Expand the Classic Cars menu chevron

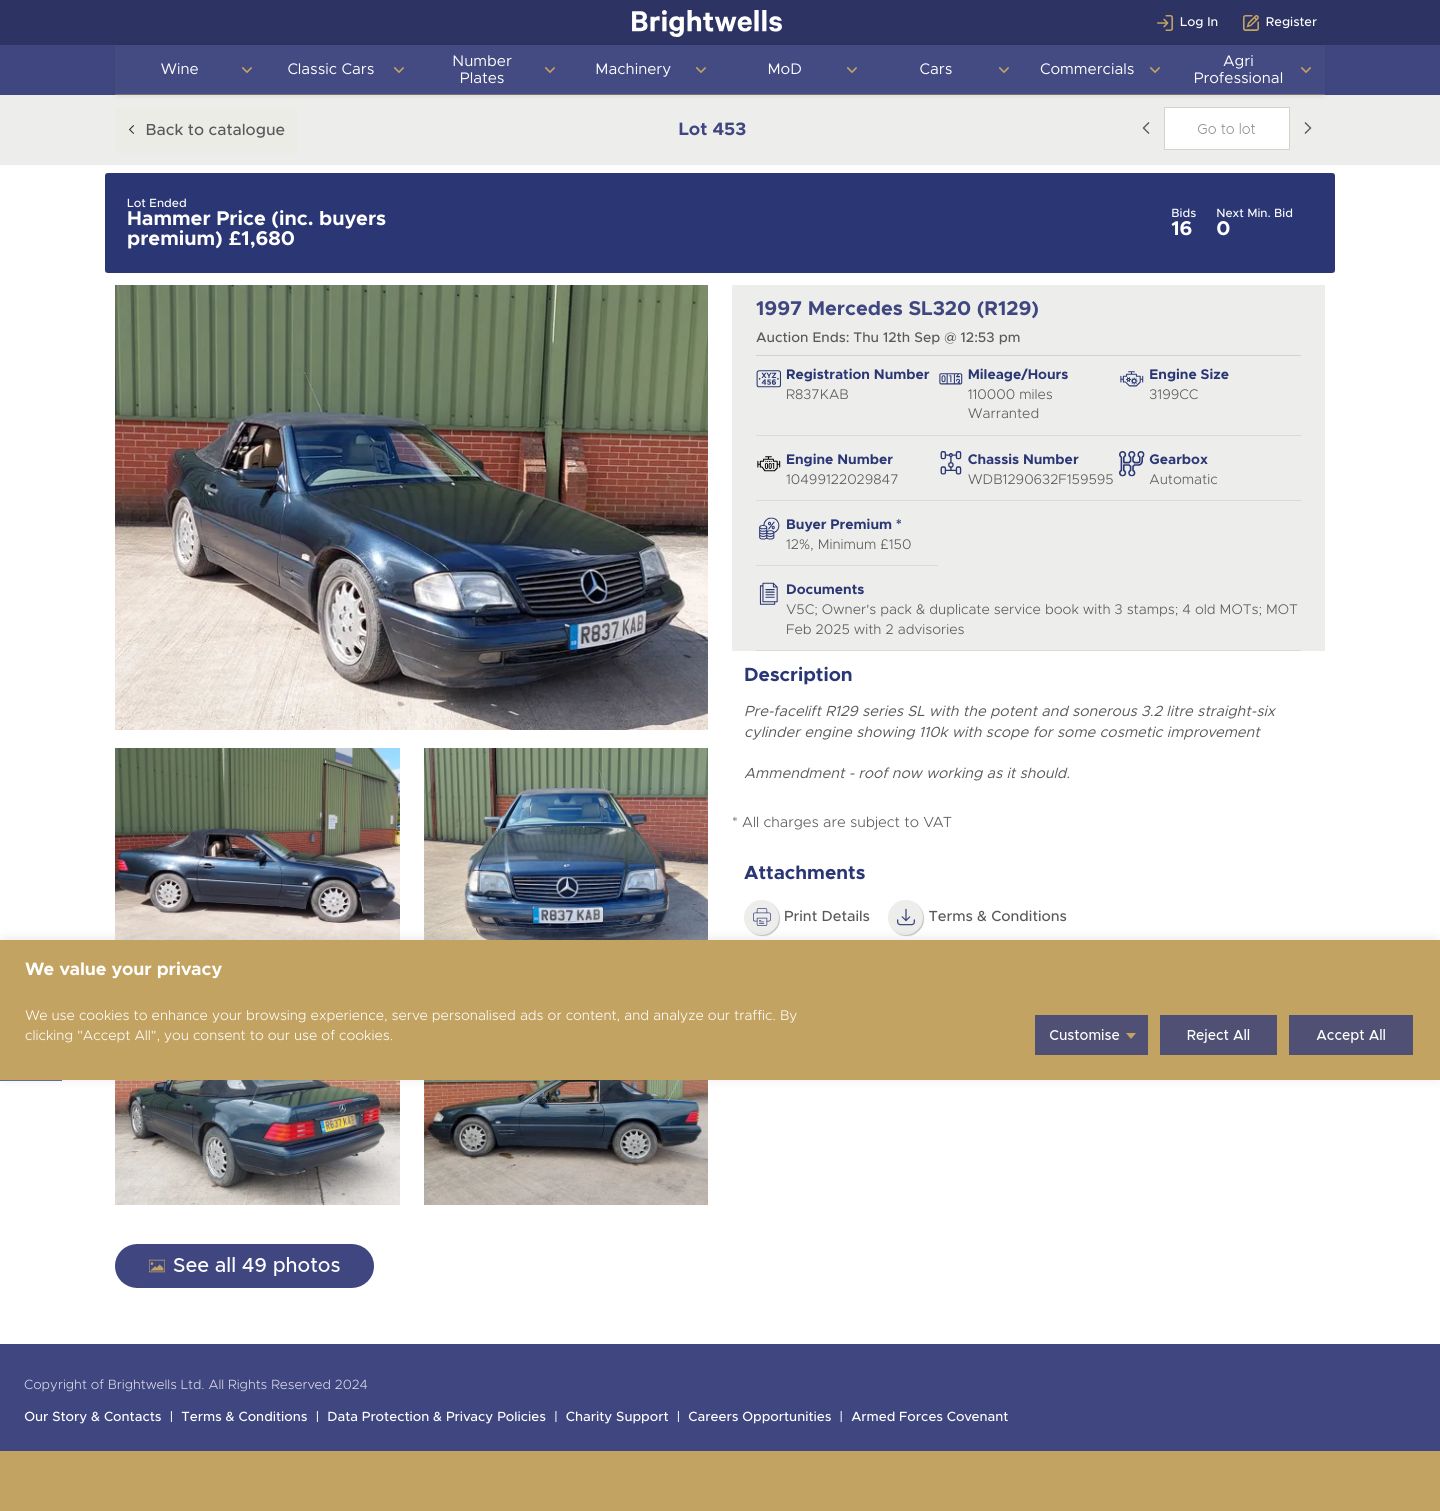pyautogui.click(x=399, y=70)
